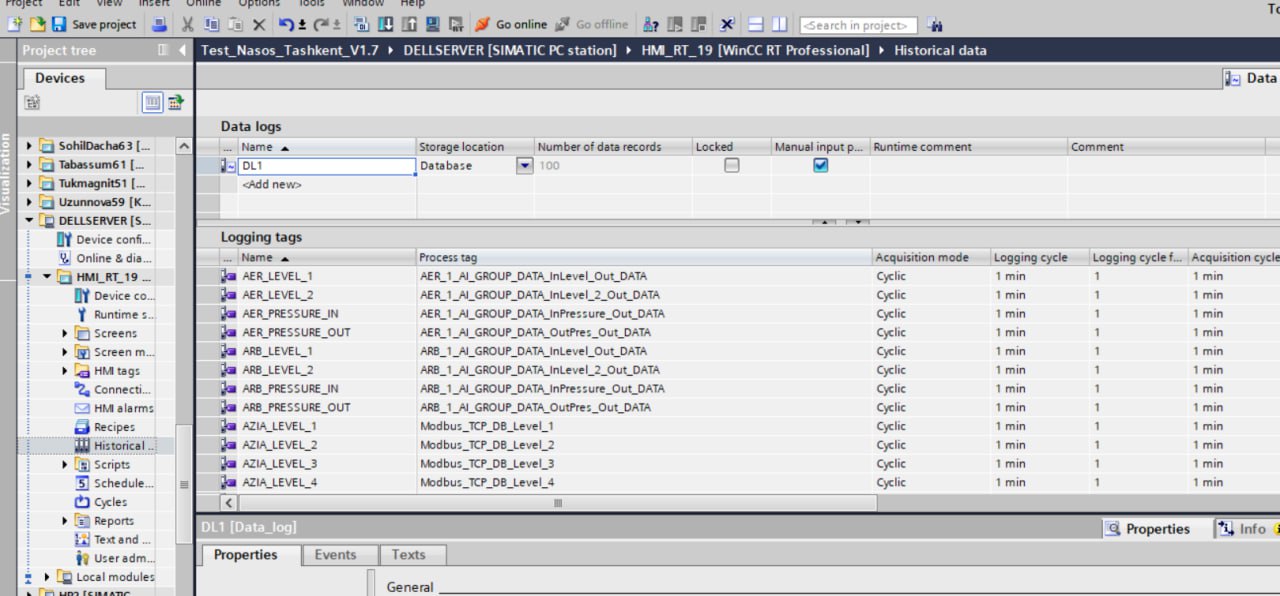
Task: Expand Local modules node
Action: click(47, 577)
